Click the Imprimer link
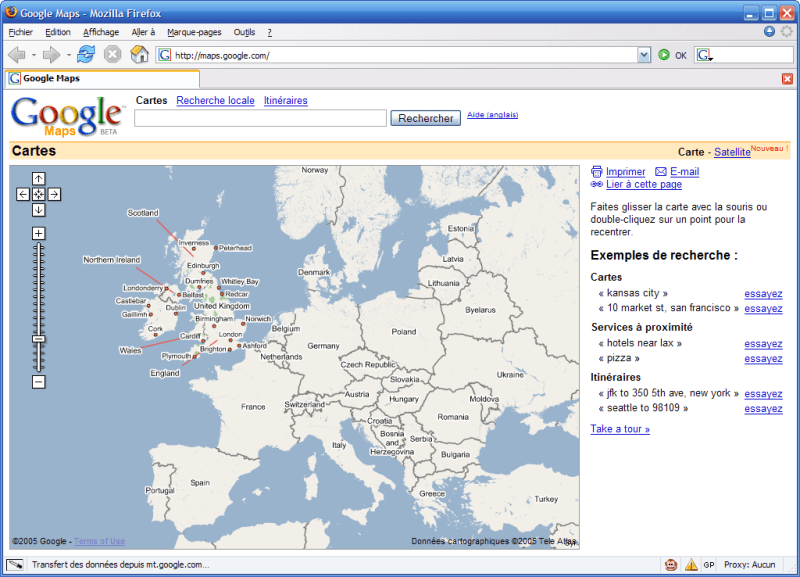Screen dimensions: 800x577 [x=626, y=172]
